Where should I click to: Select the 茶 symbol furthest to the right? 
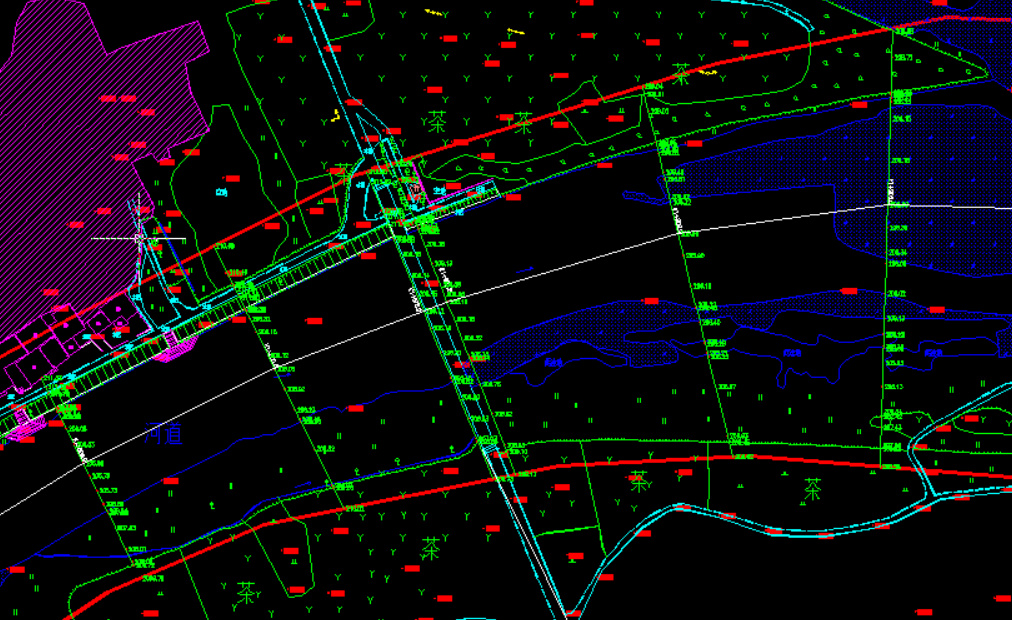[813, 488]
